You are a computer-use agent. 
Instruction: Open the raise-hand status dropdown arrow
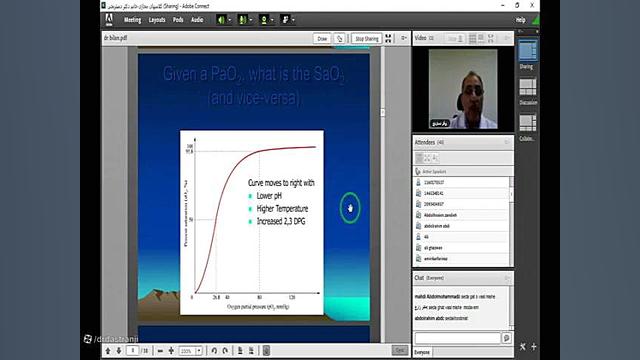tap(293, 20)
